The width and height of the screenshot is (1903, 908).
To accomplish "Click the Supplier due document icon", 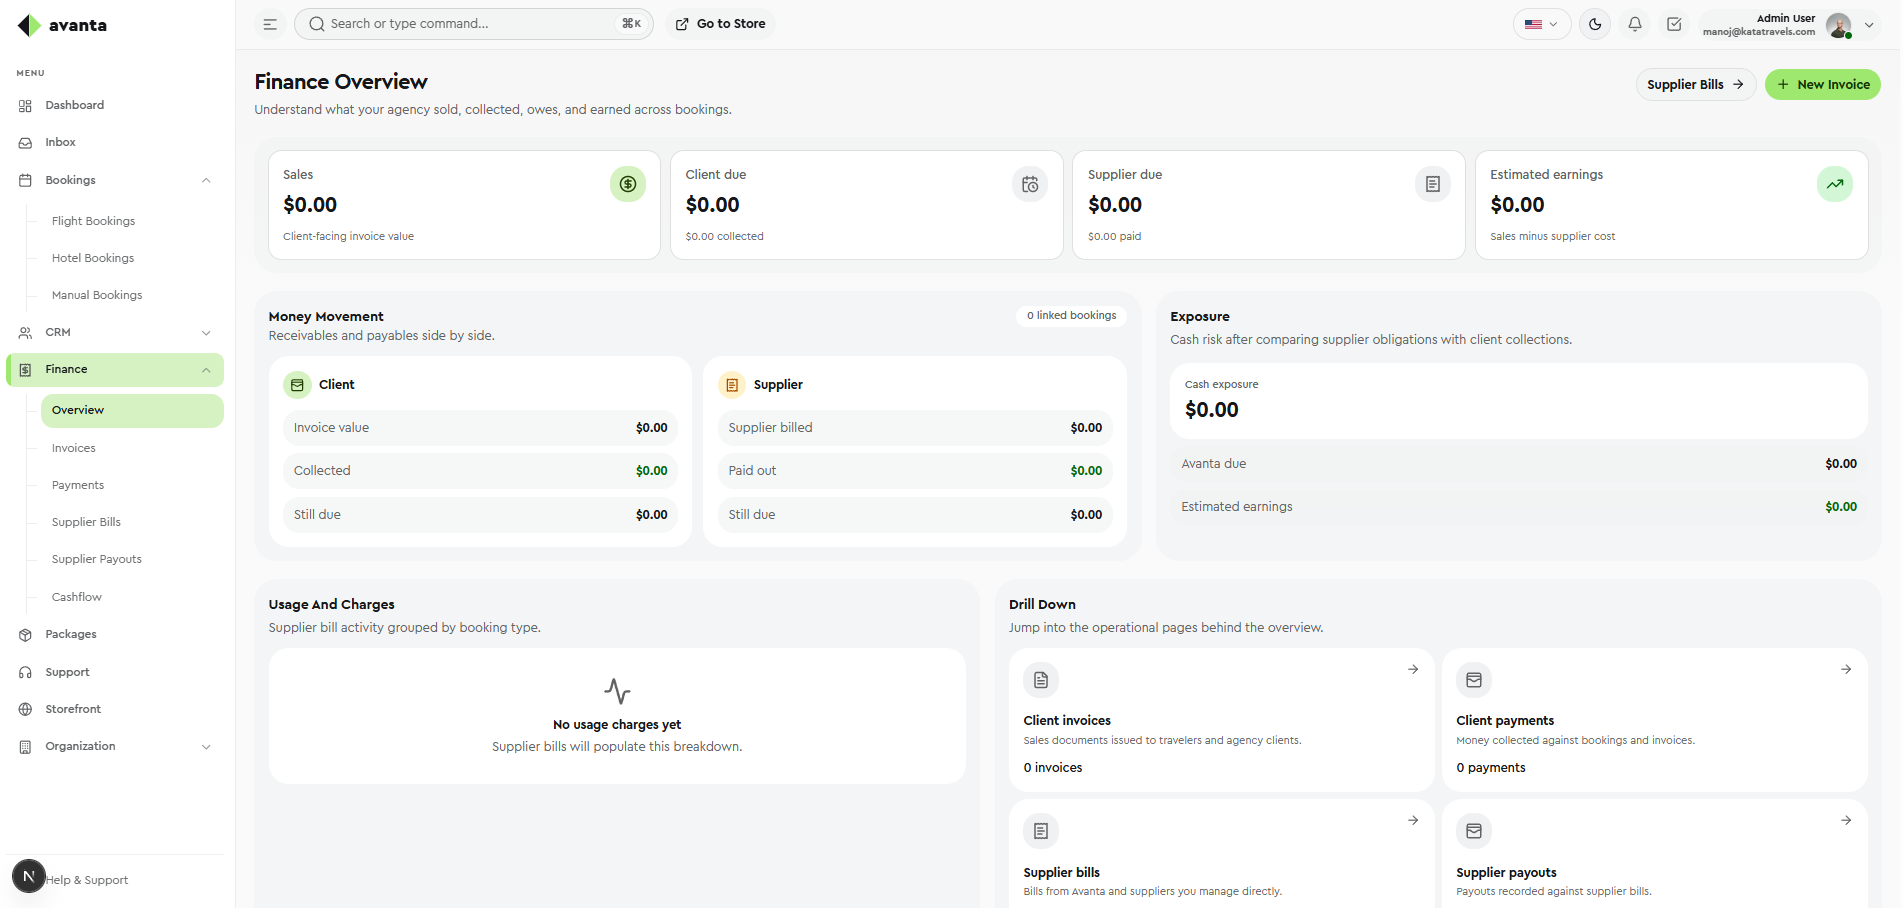I will tap(1433, 184).
